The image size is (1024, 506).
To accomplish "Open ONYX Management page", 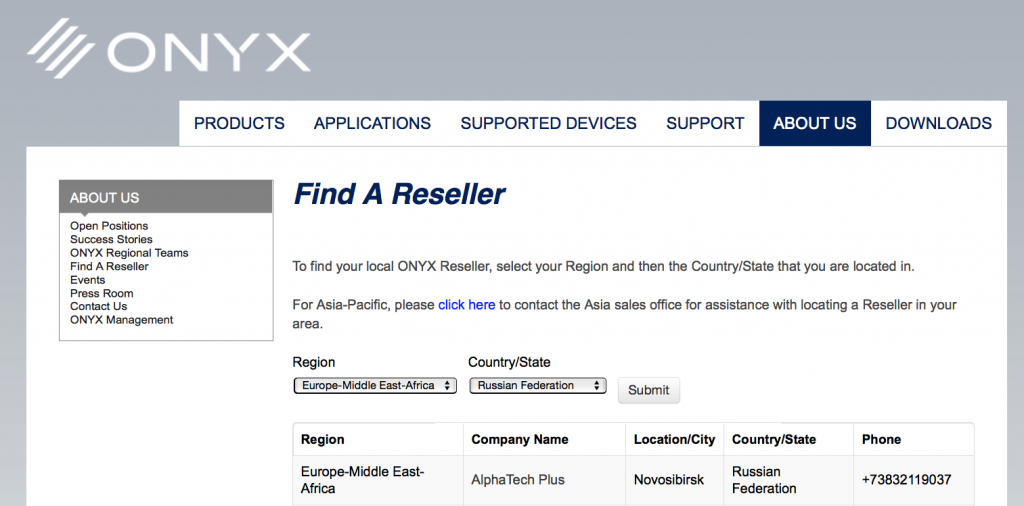I will (121, 320).
